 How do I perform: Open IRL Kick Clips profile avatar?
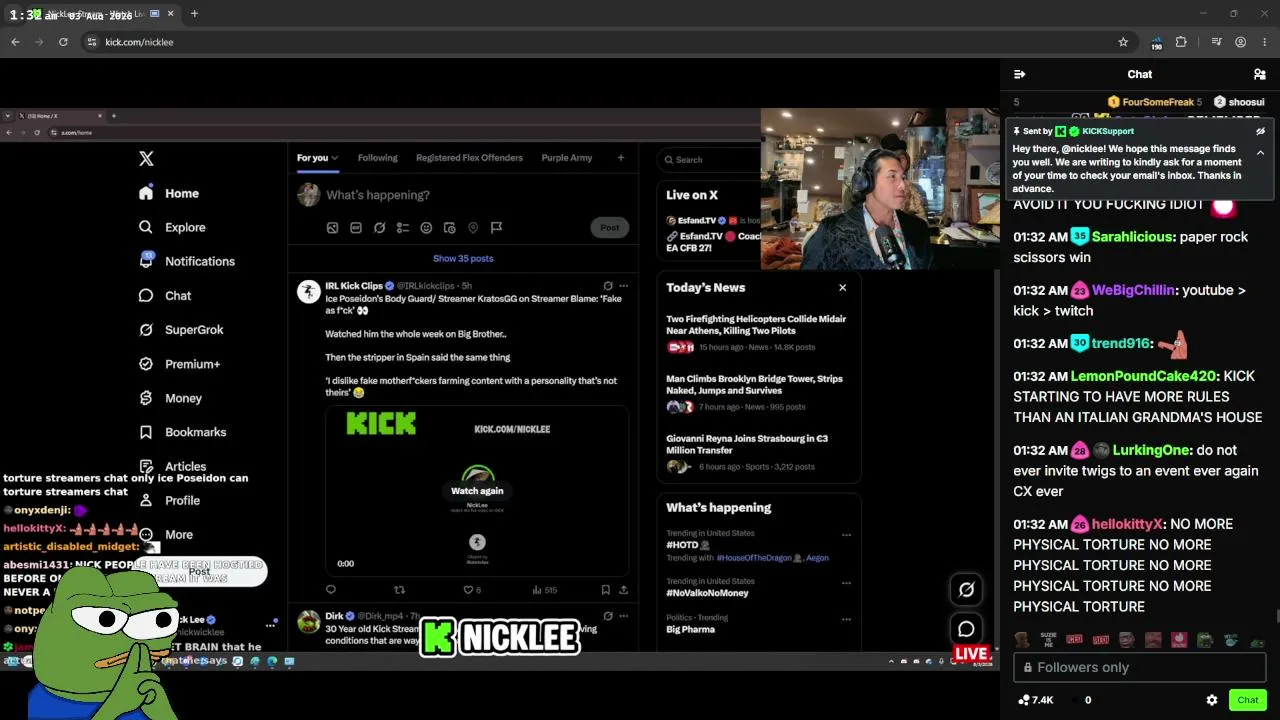[308, 291]
